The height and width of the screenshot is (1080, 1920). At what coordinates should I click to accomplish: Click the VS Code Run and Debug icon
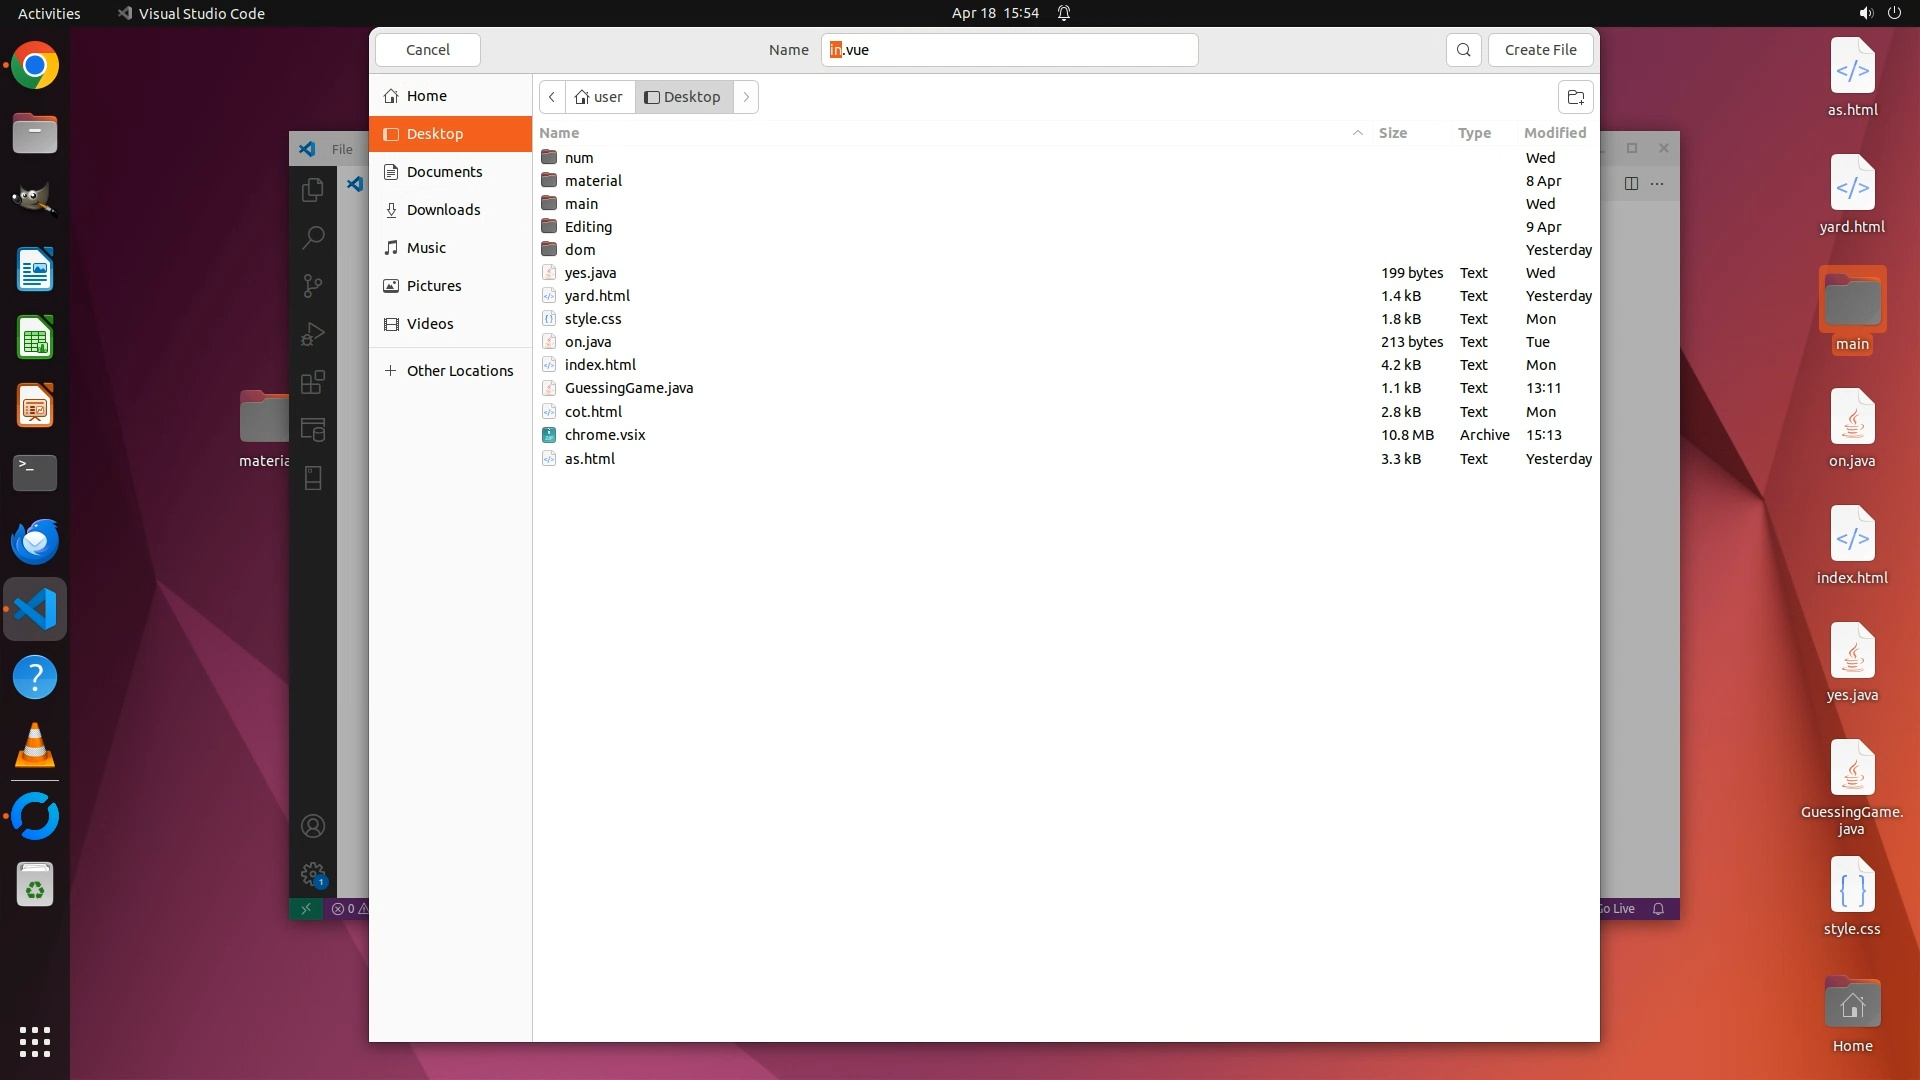click(313, 334)
